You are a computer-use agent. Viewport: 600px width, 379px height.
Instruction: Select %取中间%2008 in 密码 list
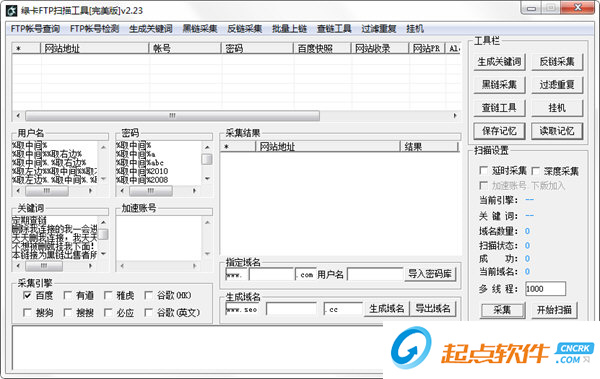coord(142,180)
